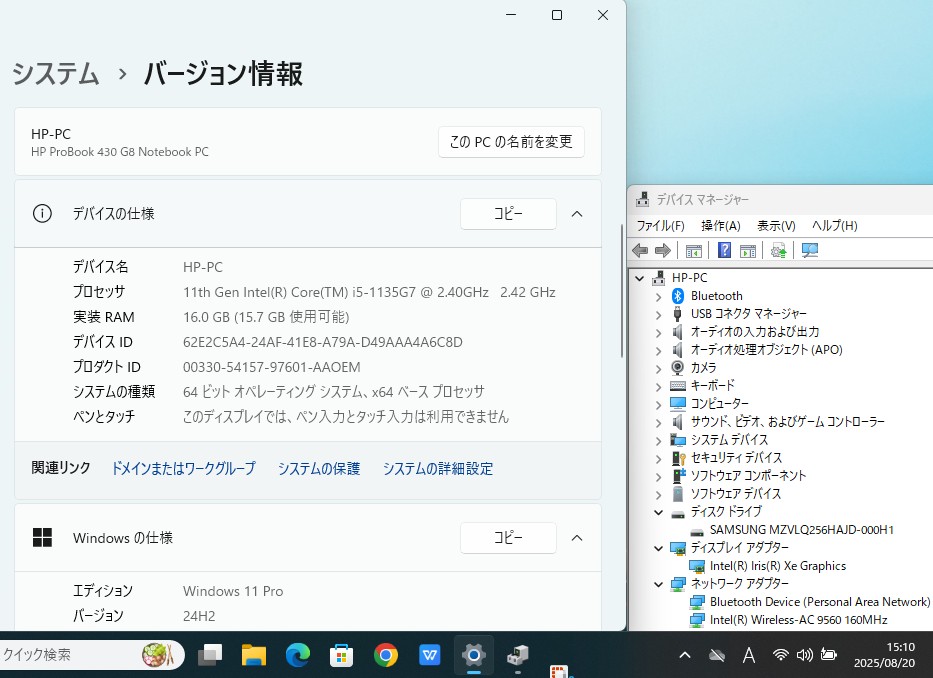Click the Windows logo beside Windows の仕様
The width and height of the screenshot is (933, 678).
pyautogui.click(x=42, y=538)
